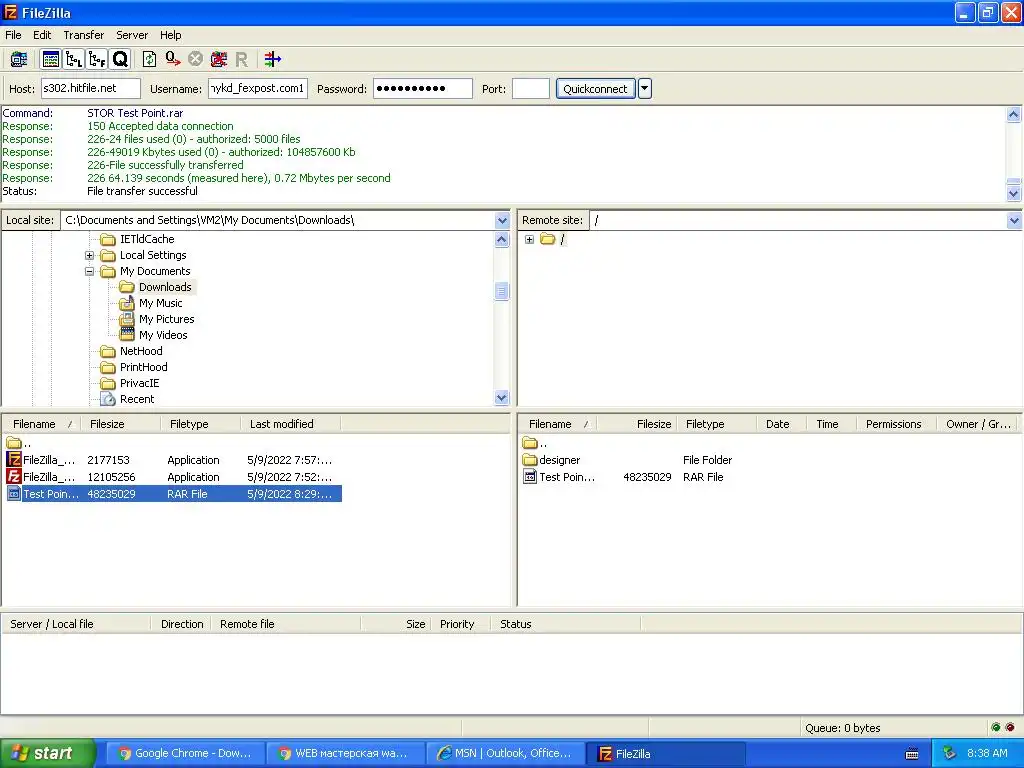Image resolution: width=1024 pixels, height=768 pixels.
Task: Toggle local directory tree icon
Action: coord(74,59)
